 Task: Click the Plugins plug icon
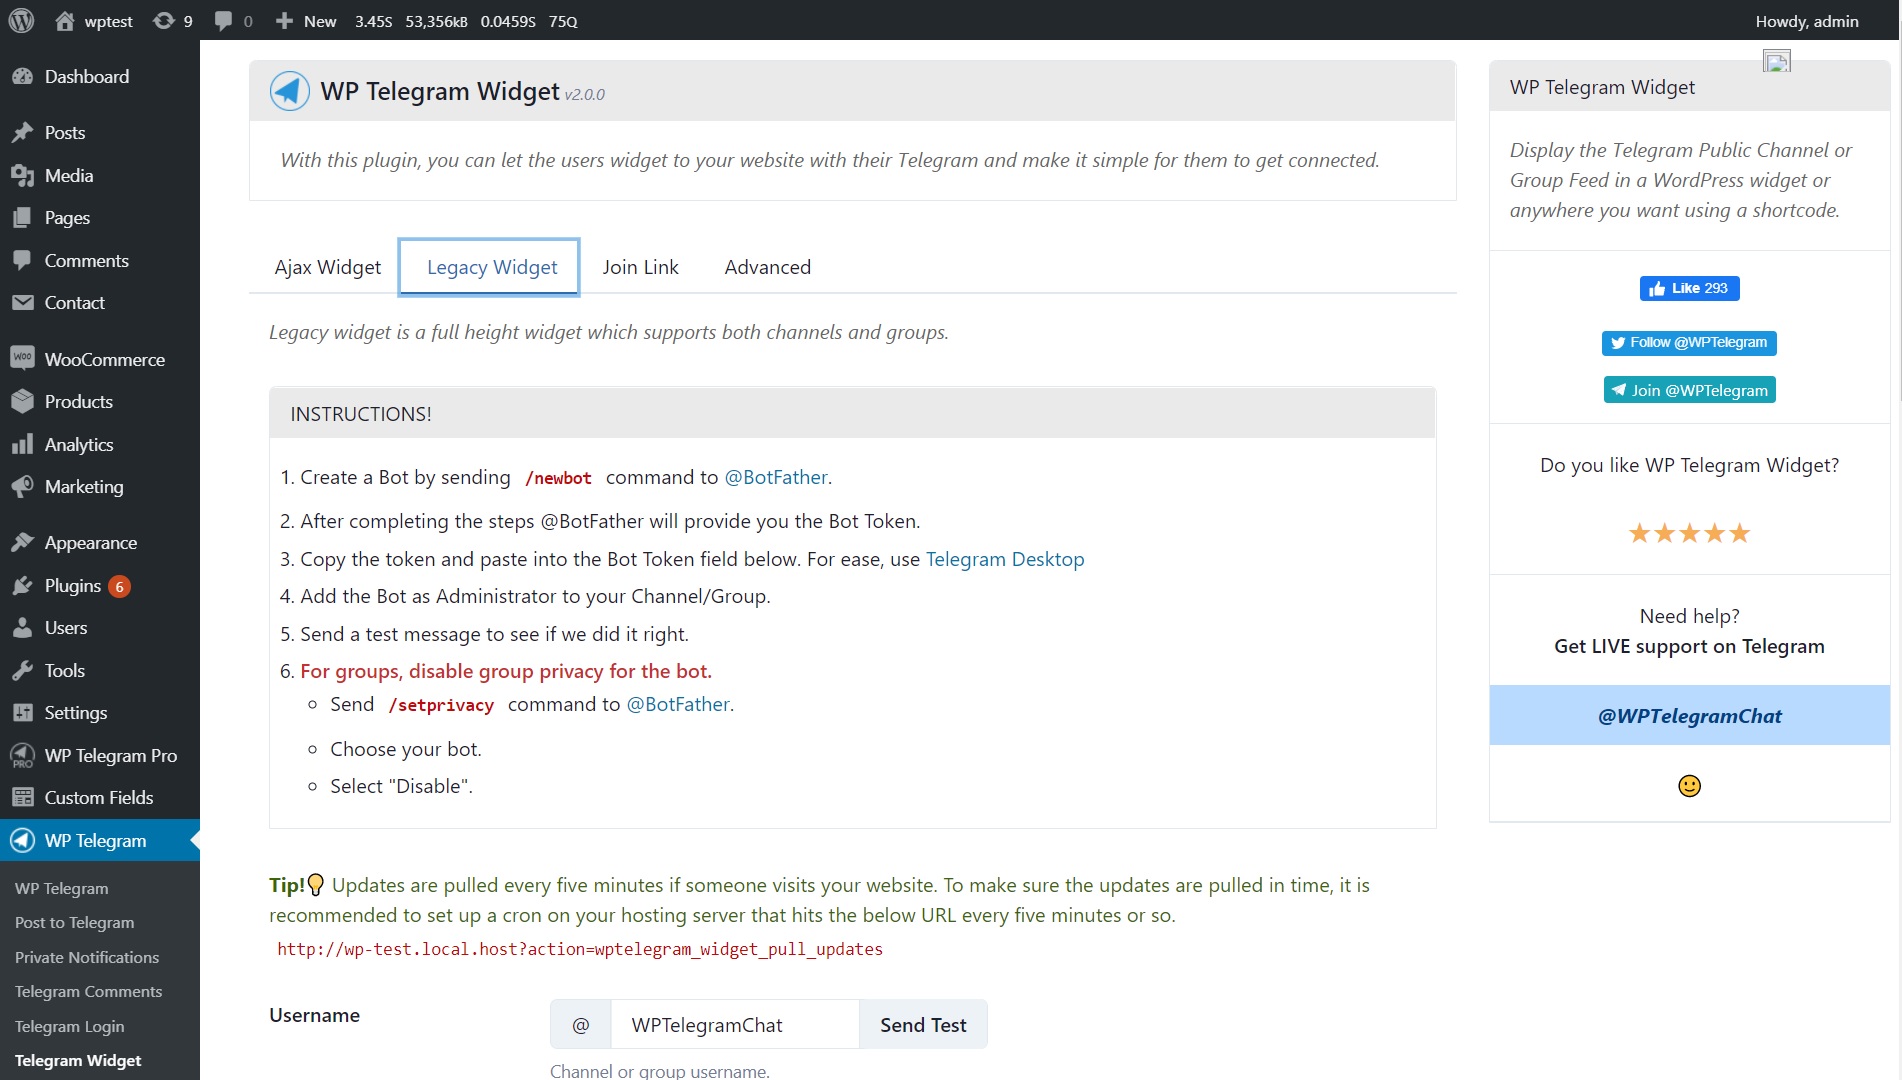click(22, 586)
